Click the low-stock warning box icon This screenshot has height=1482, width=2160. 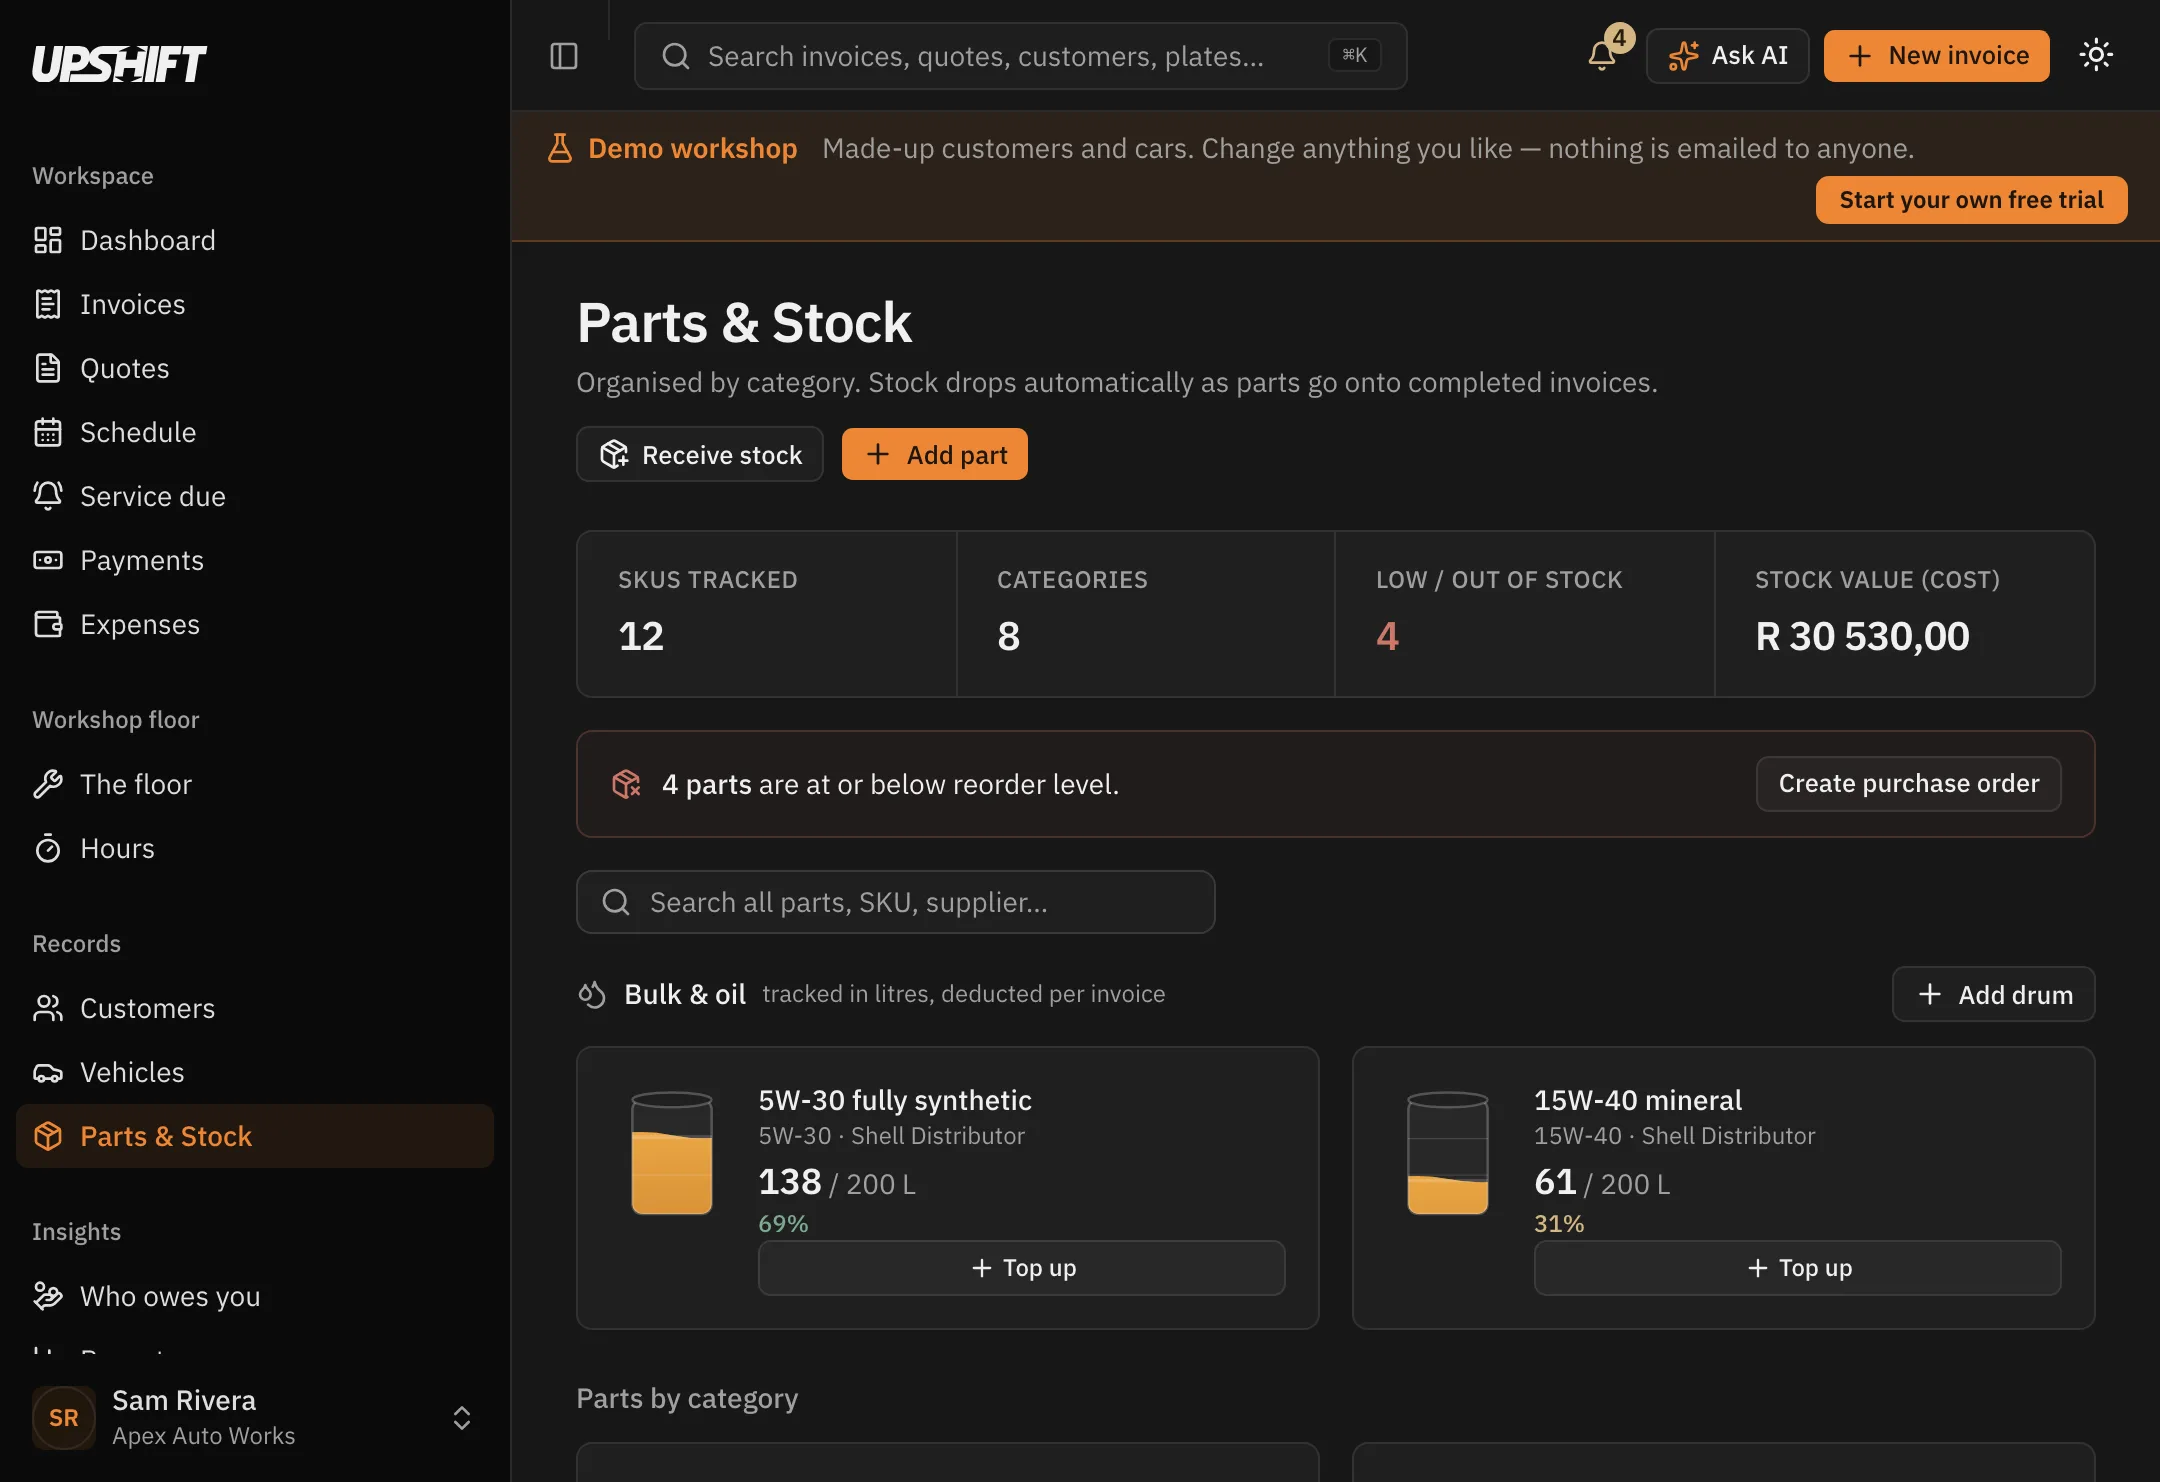coord(626,784)
